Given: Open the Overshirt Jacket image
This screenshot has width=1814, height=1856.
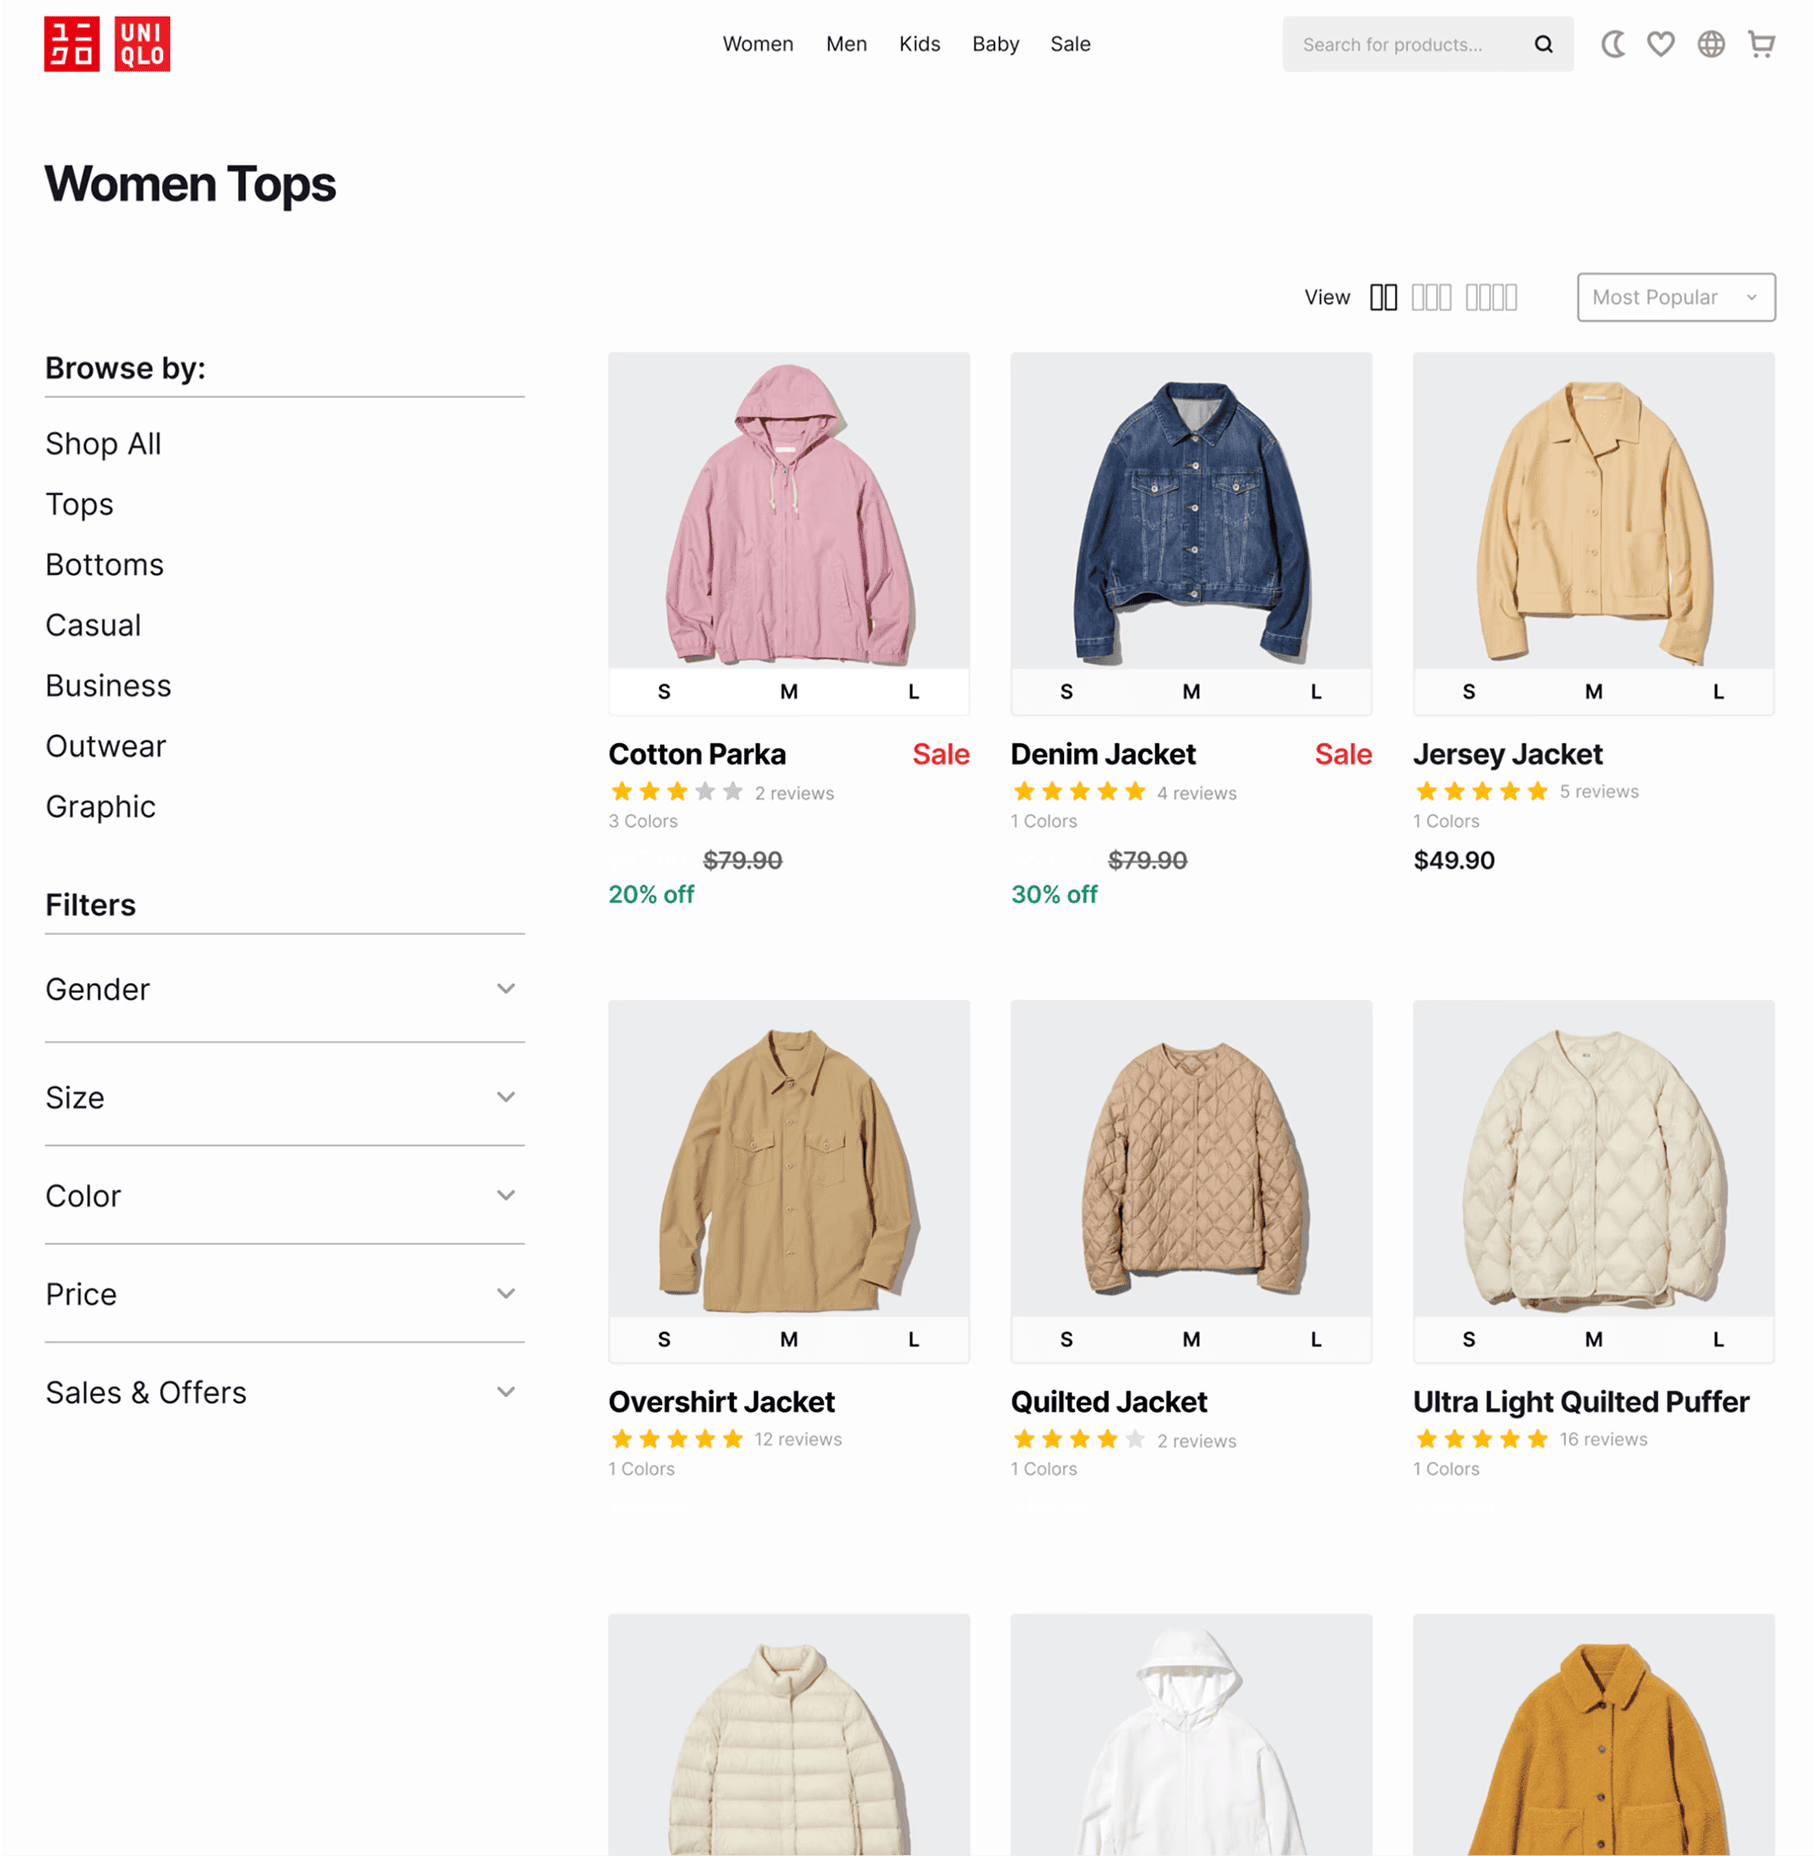Looking at the screenshot, I should 789,1158.
